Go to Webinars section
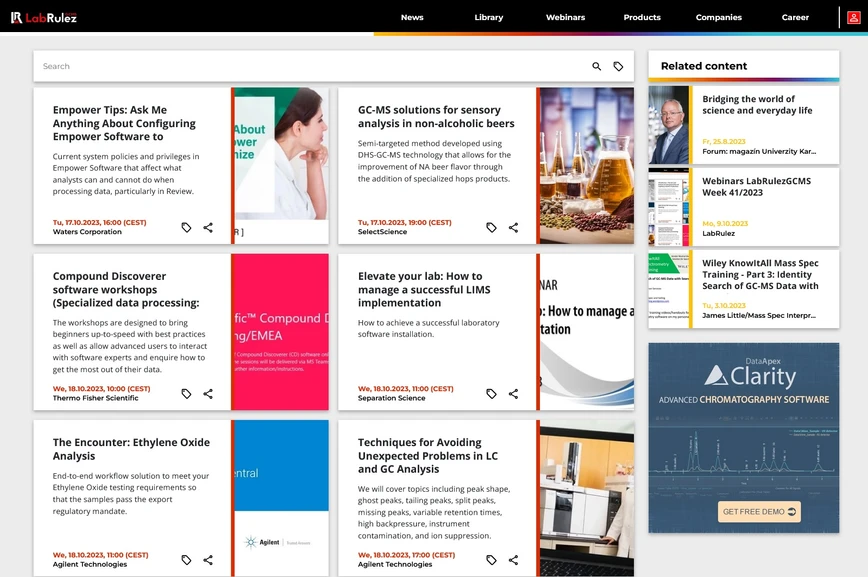The height and width of the screenshot is (577, 868). [565, 17]
